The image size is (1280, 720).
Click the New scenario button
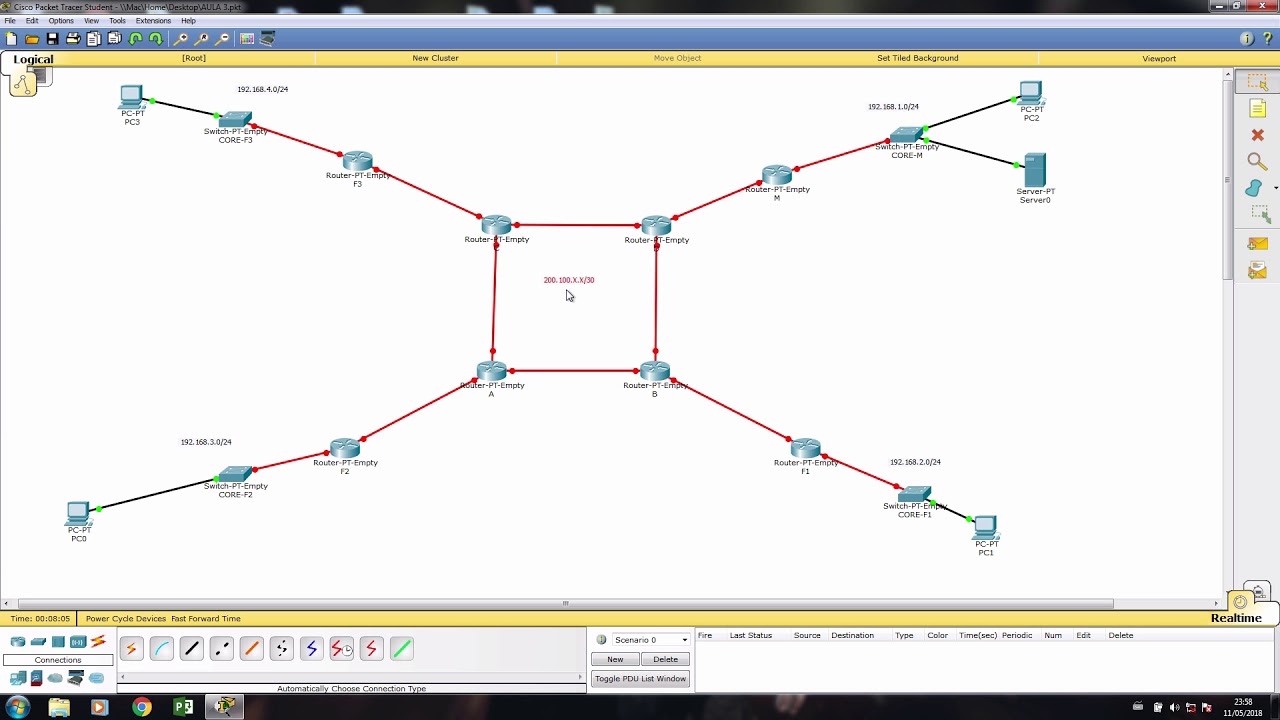tap(615, 659)
